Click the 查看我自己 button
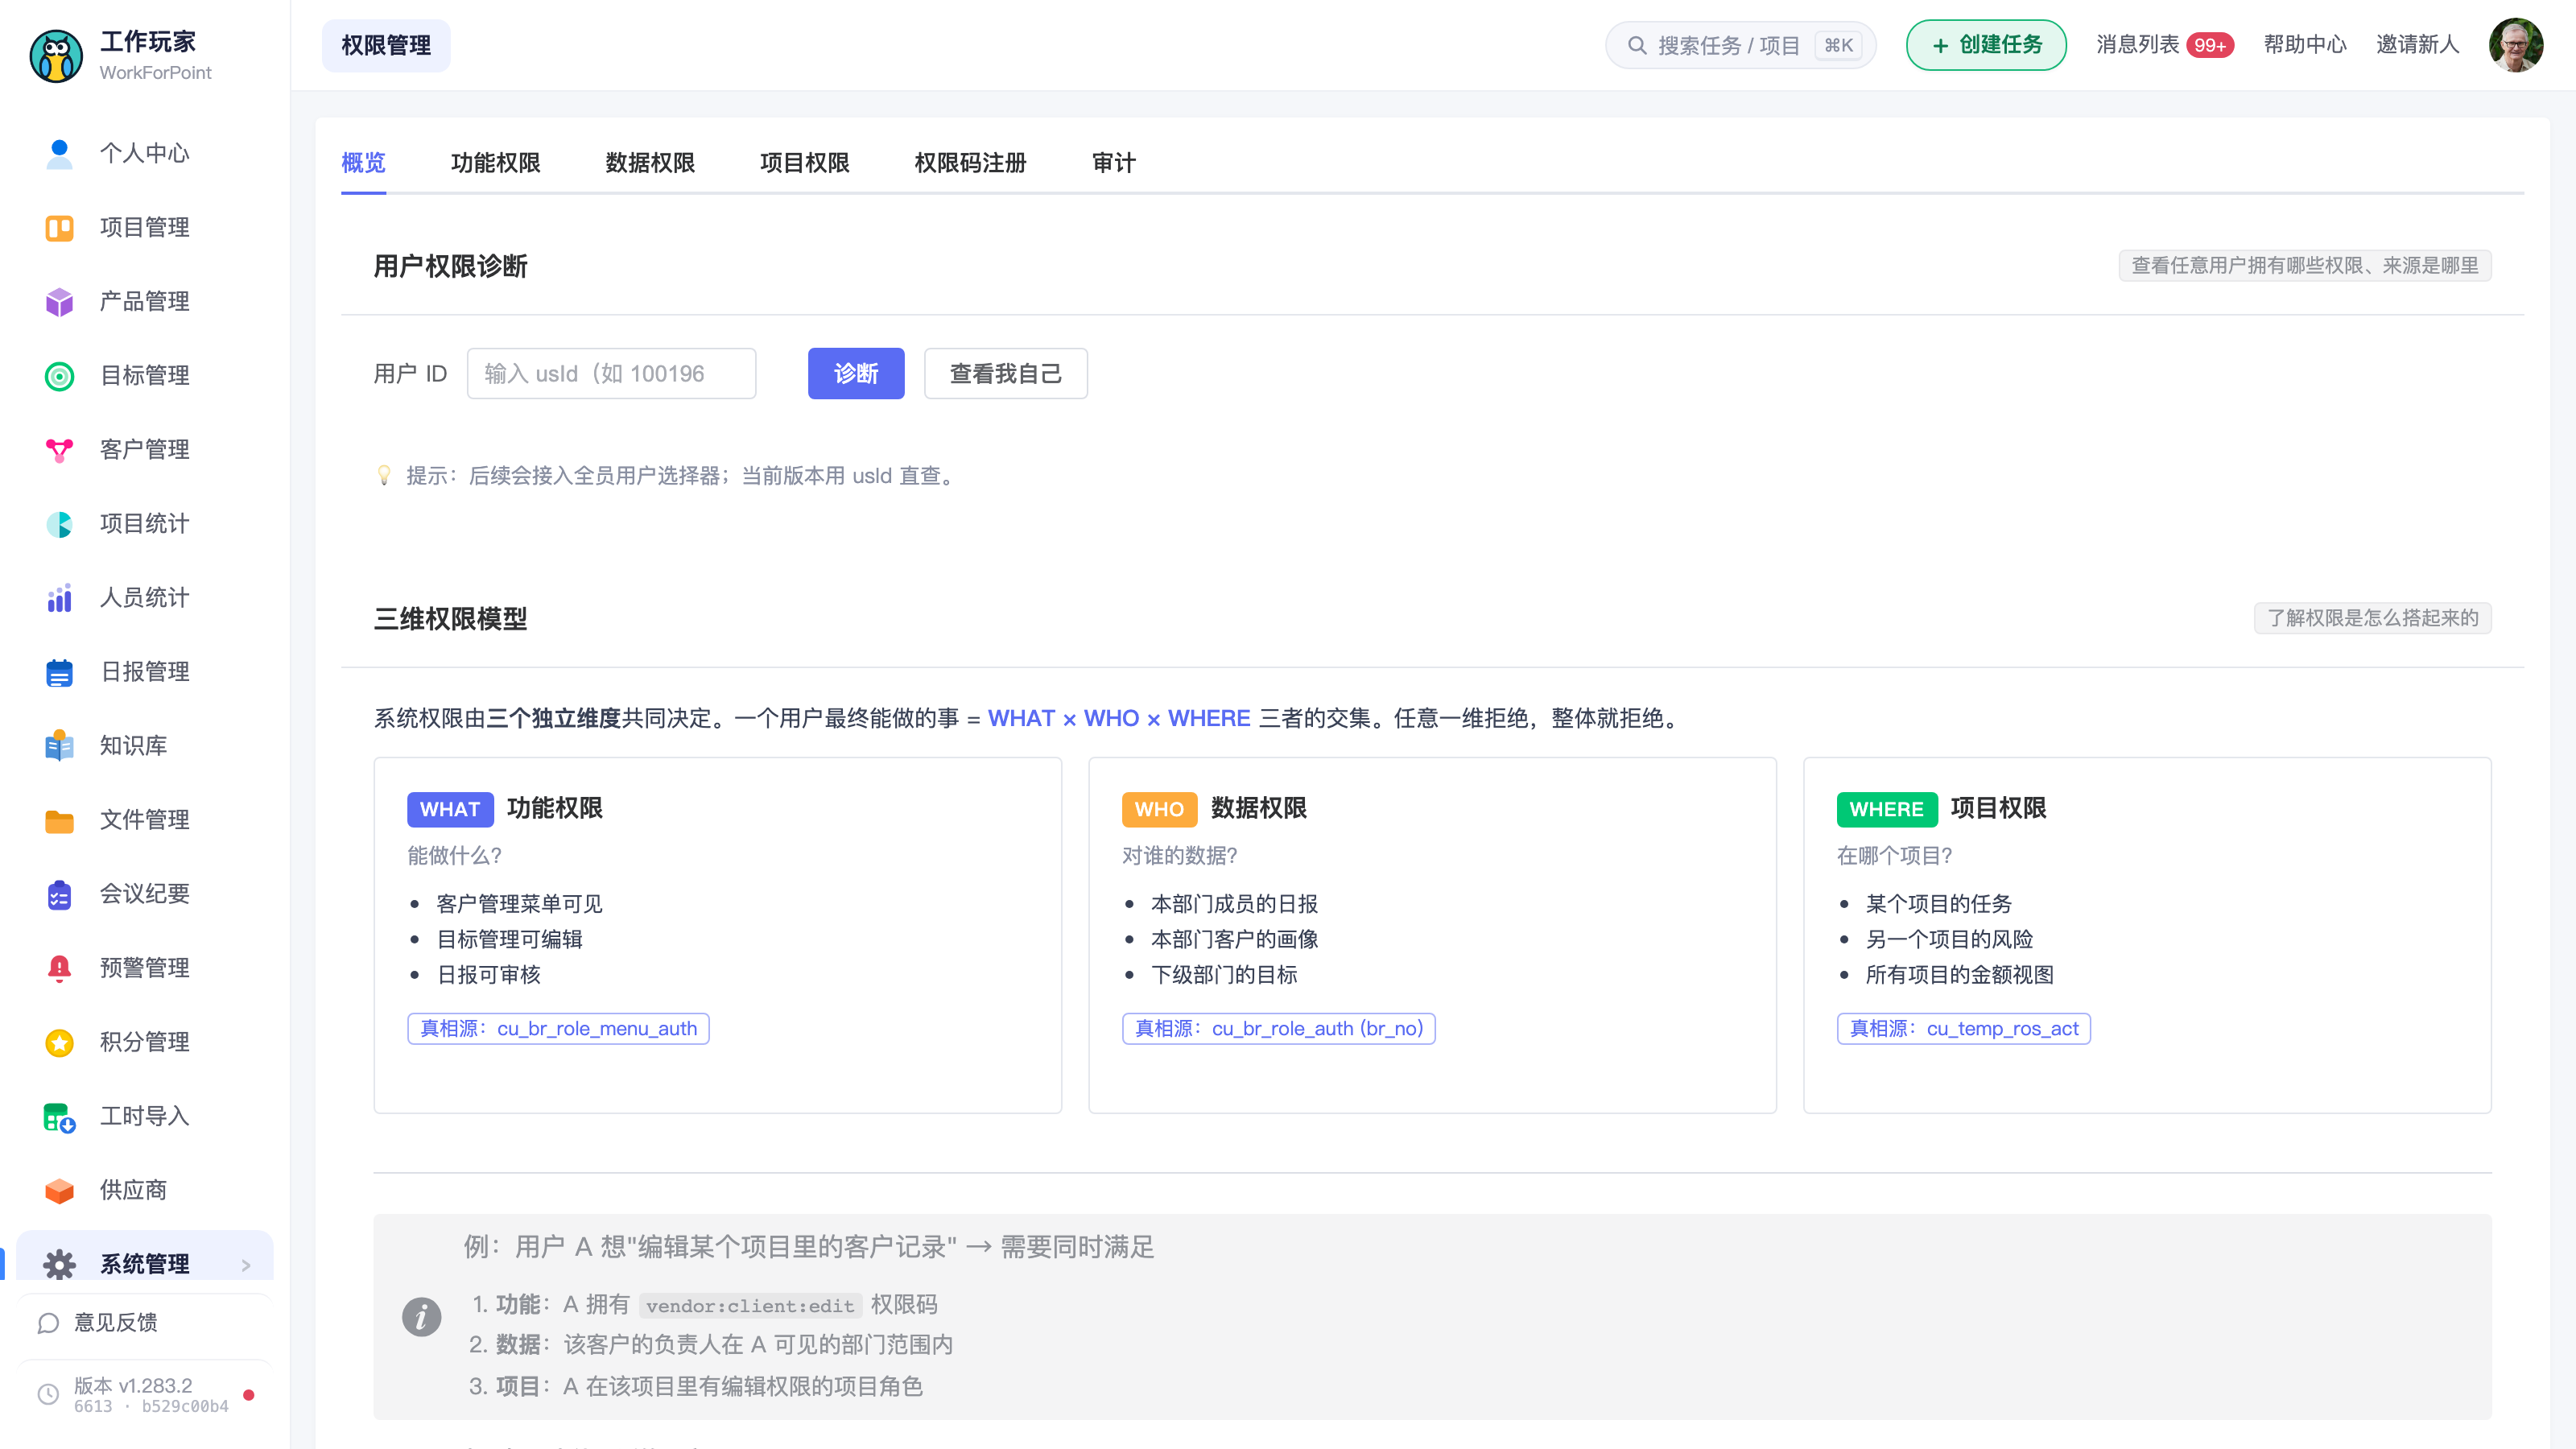Screen dimensions: 2576x1449 coord(1005,373)
